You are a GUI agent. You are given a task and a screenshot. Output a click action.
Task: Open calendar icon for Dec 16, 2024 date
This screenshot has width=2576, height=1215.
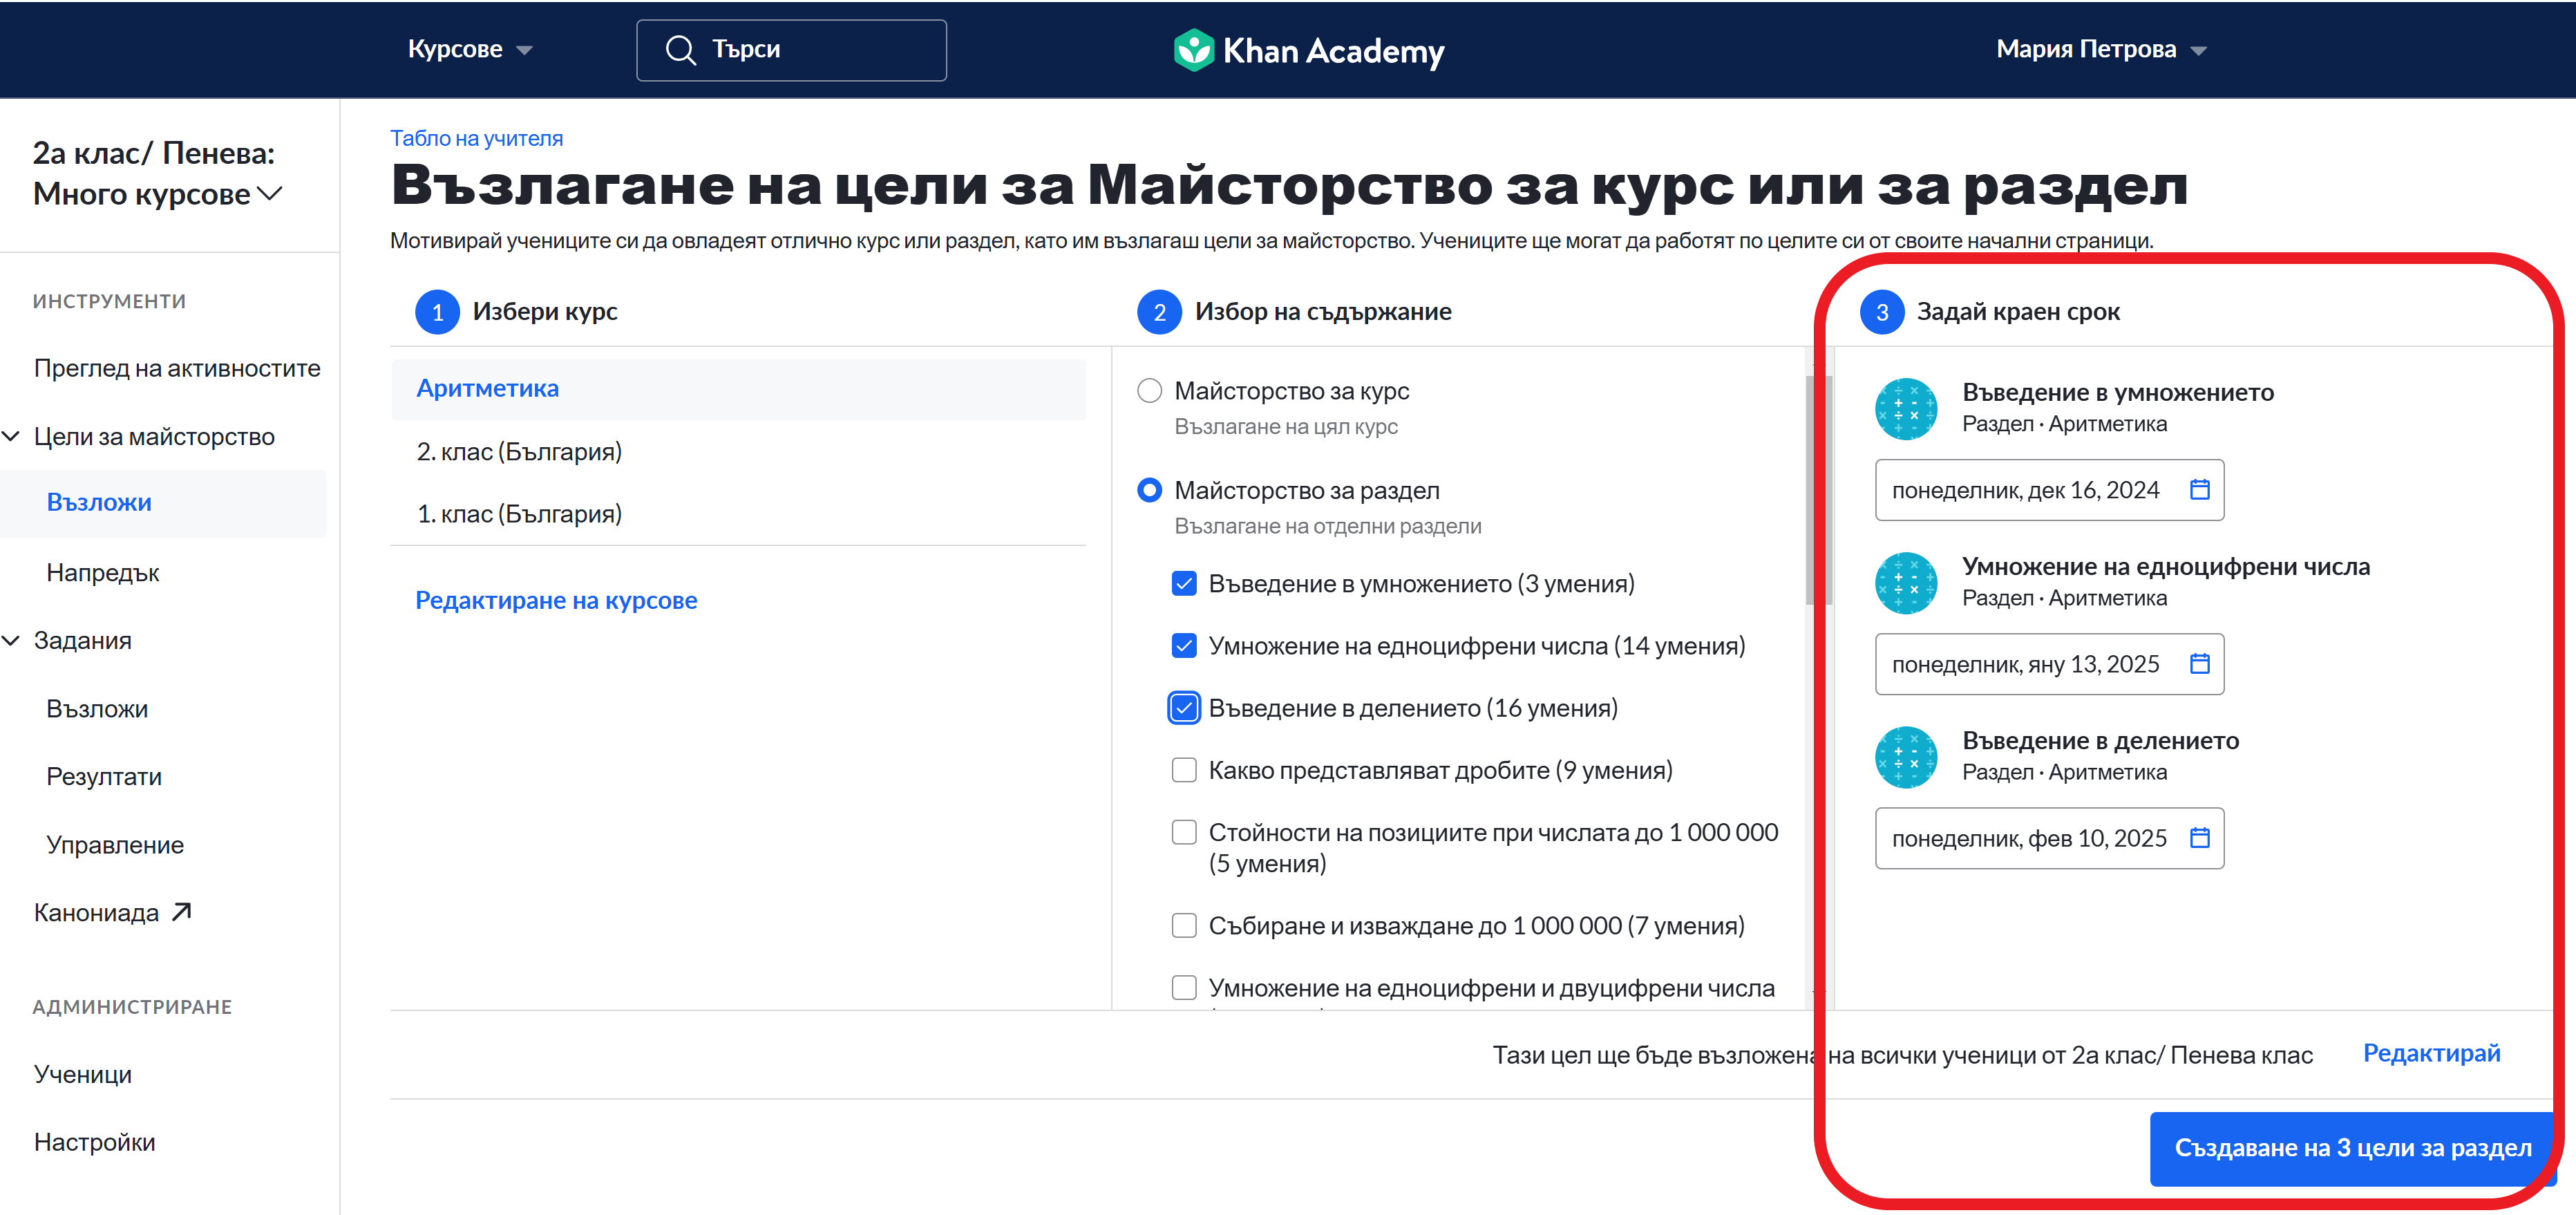2199,489
